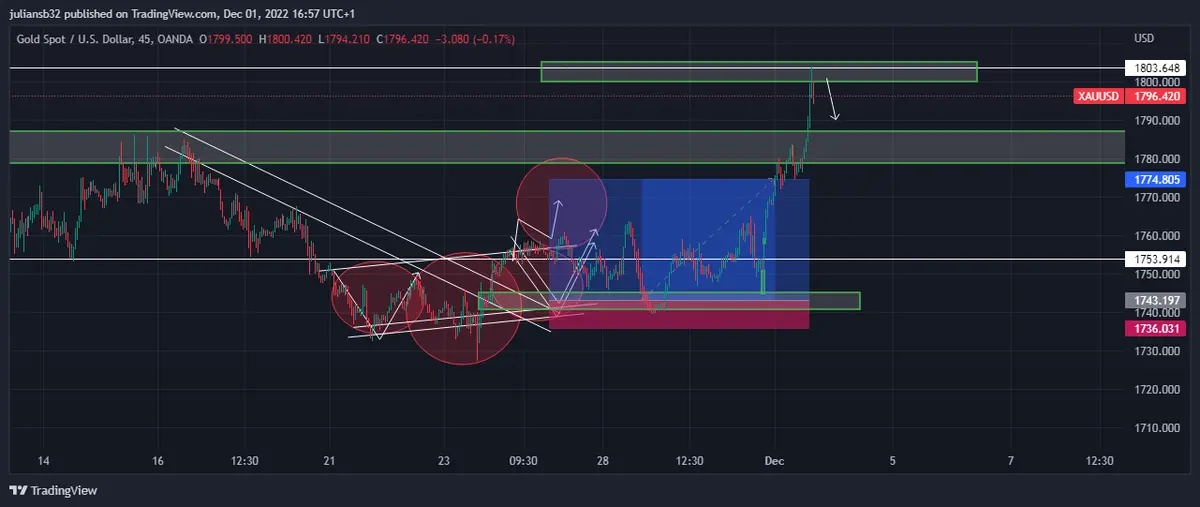Viewport: 1200px width, 507px height.
Task: Select the pink stop-loss zone below blue box
Action: click(680, 318)
